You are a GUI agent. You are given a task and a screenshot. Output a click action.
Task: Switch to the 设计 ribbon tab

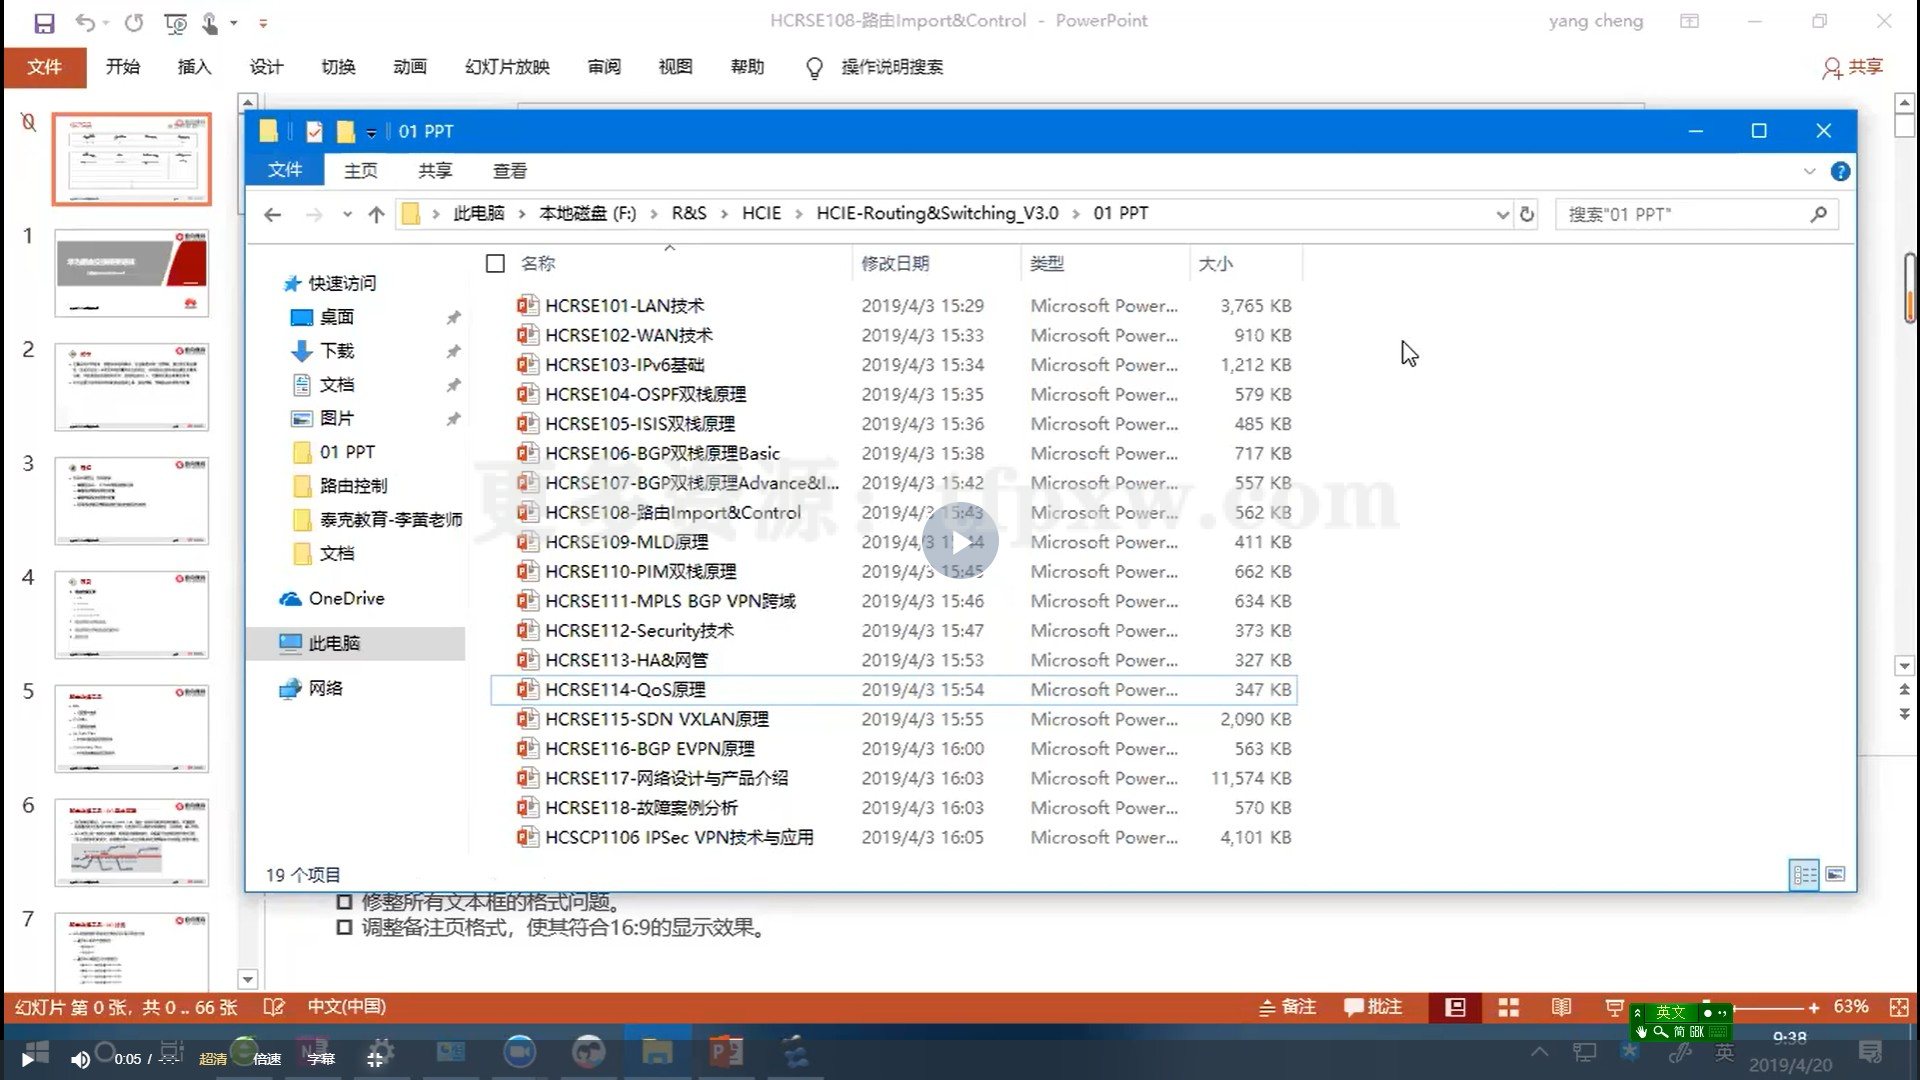266,67
